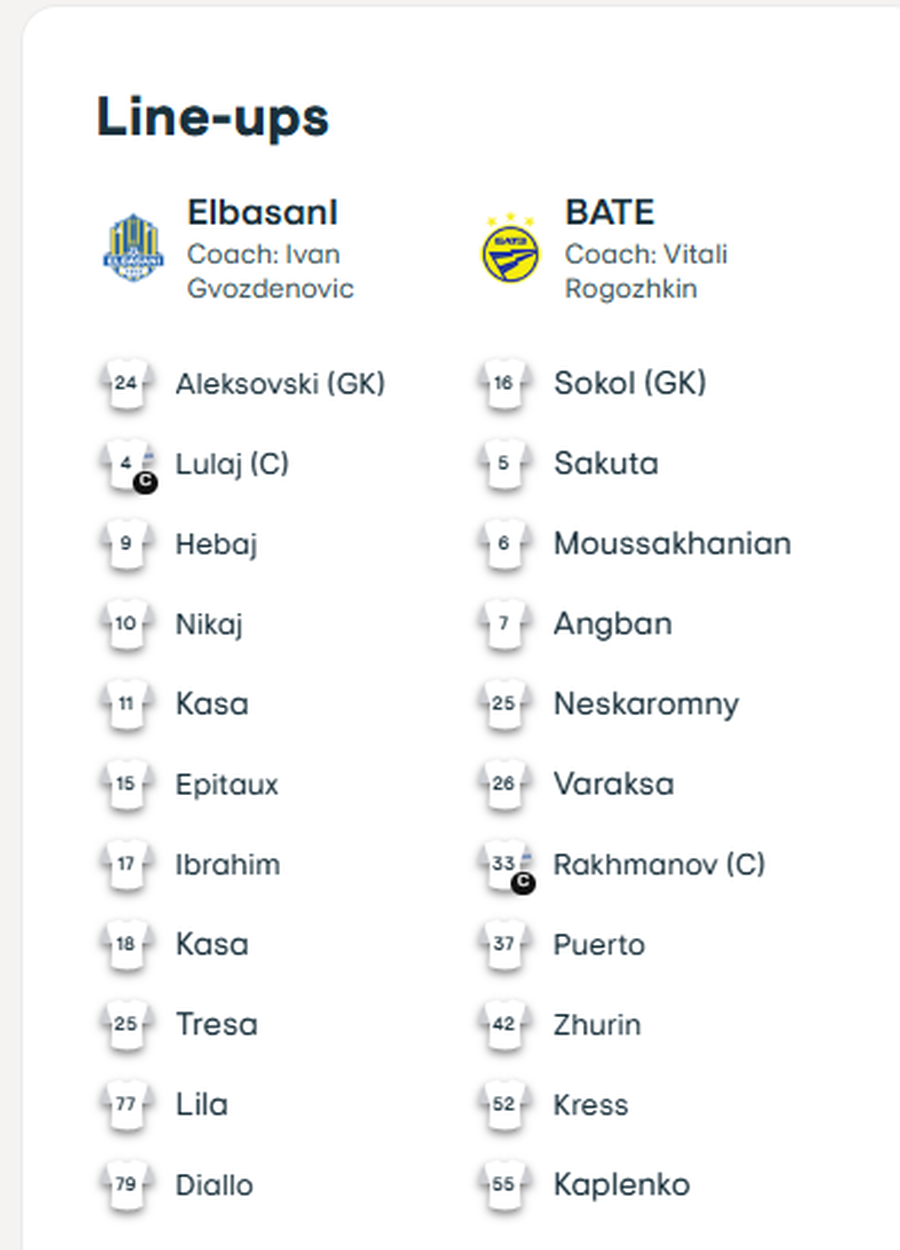Select player Puerto in BATE lineup
This screenshot has height=1250, width=900.
(599, 945)
